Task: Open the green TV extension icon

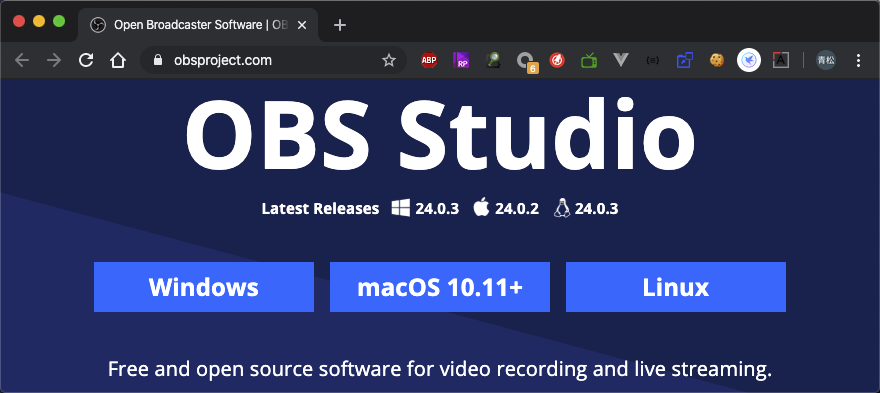Action: [x=589, y=60]
